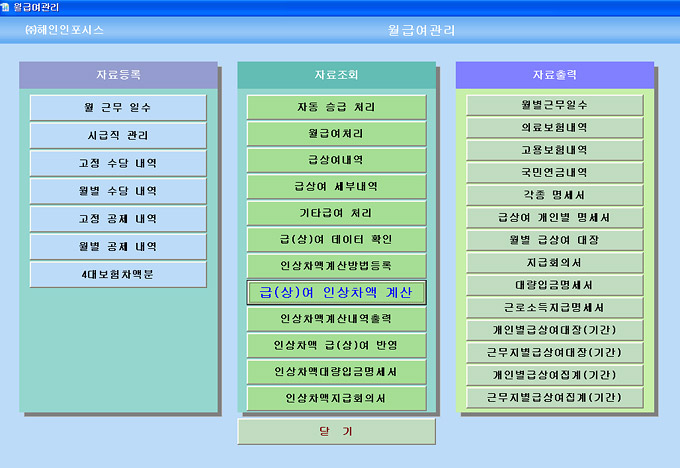The image size is (680, 468).
Task: Open the 4대보험차액분 button
Action: tap(118, 274)
